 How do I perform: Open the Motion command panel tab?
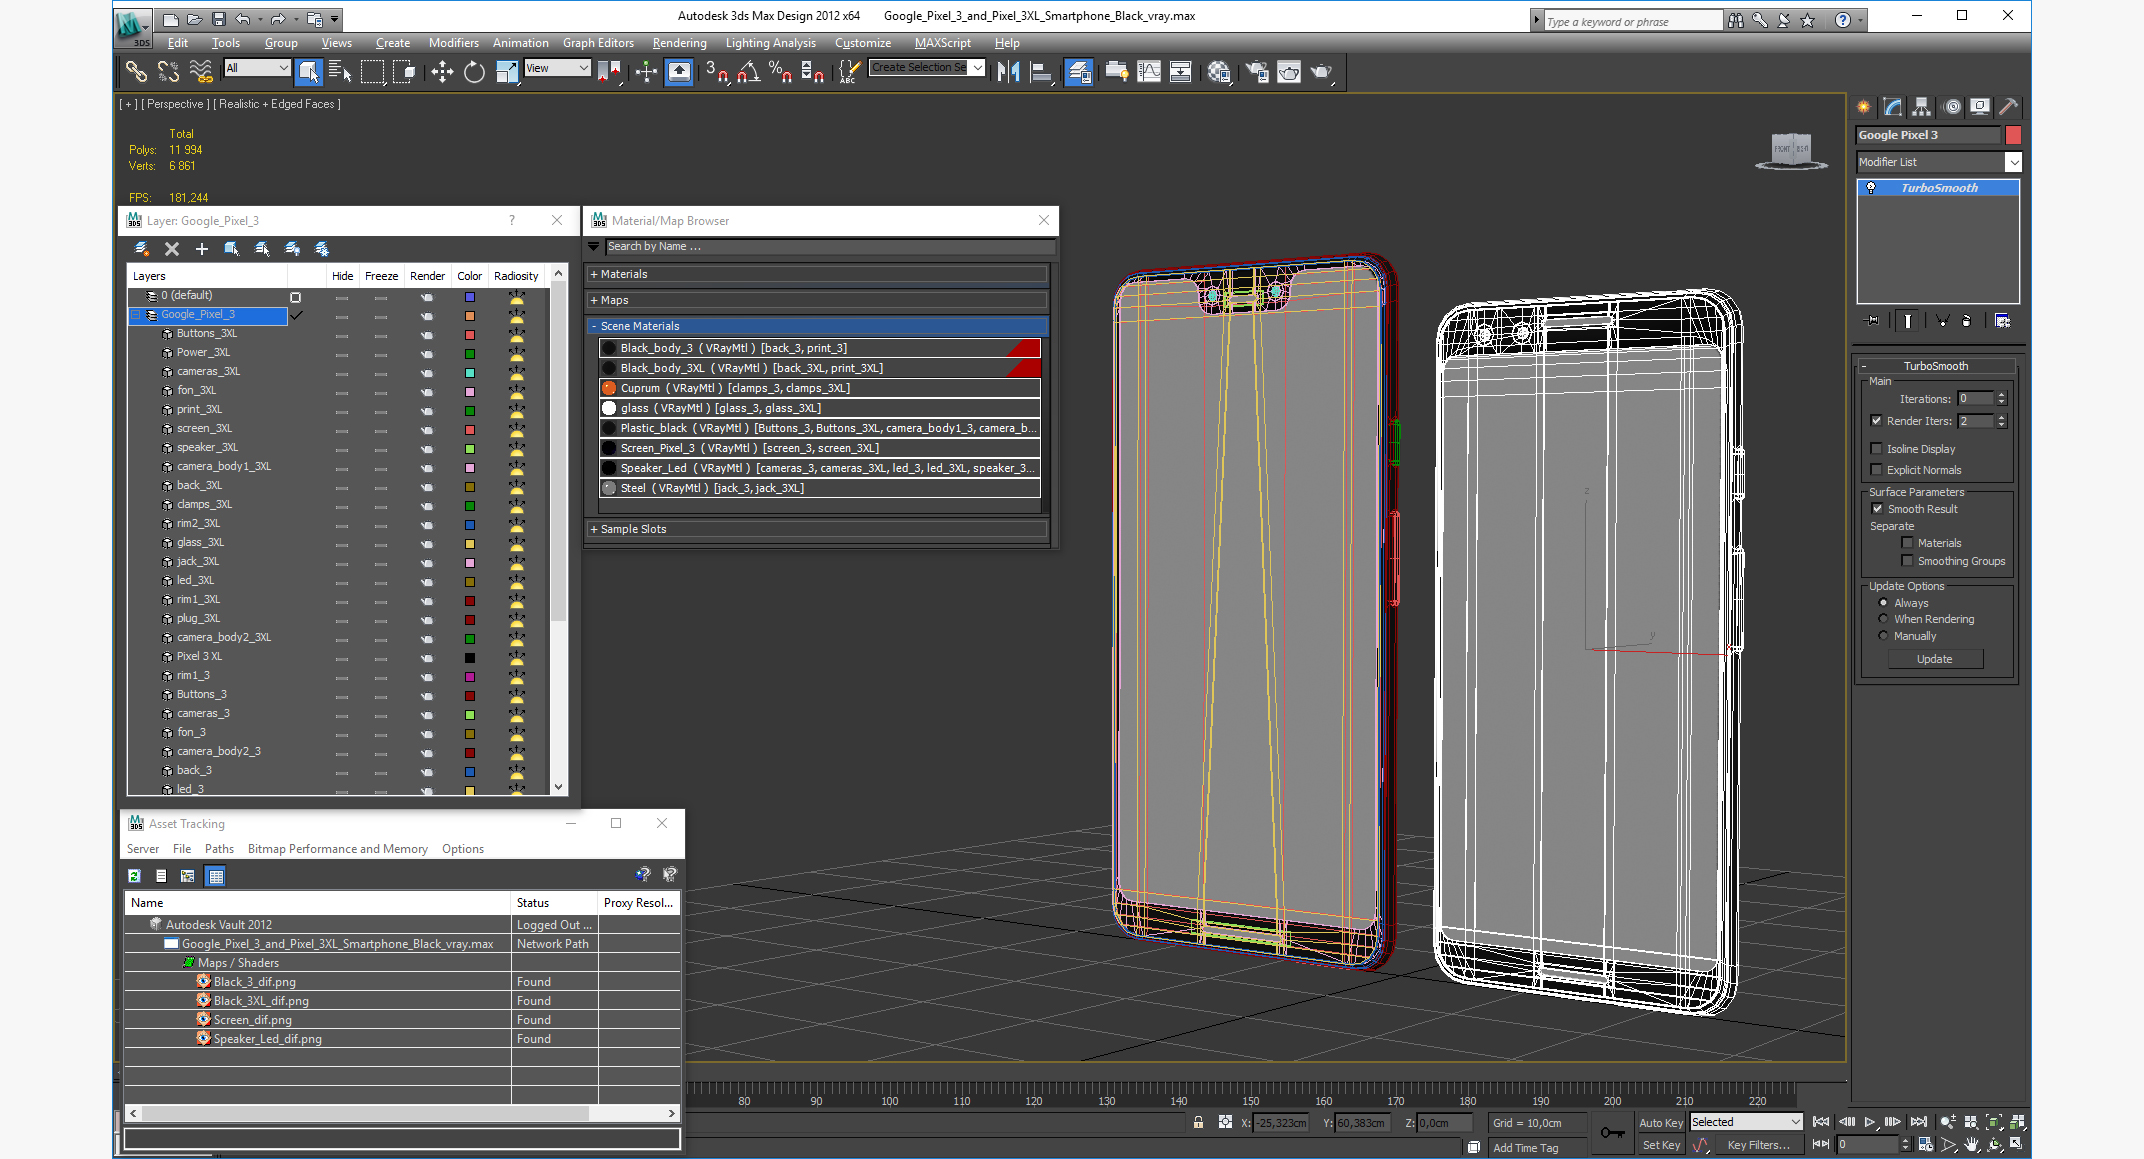coord(1951,107)
